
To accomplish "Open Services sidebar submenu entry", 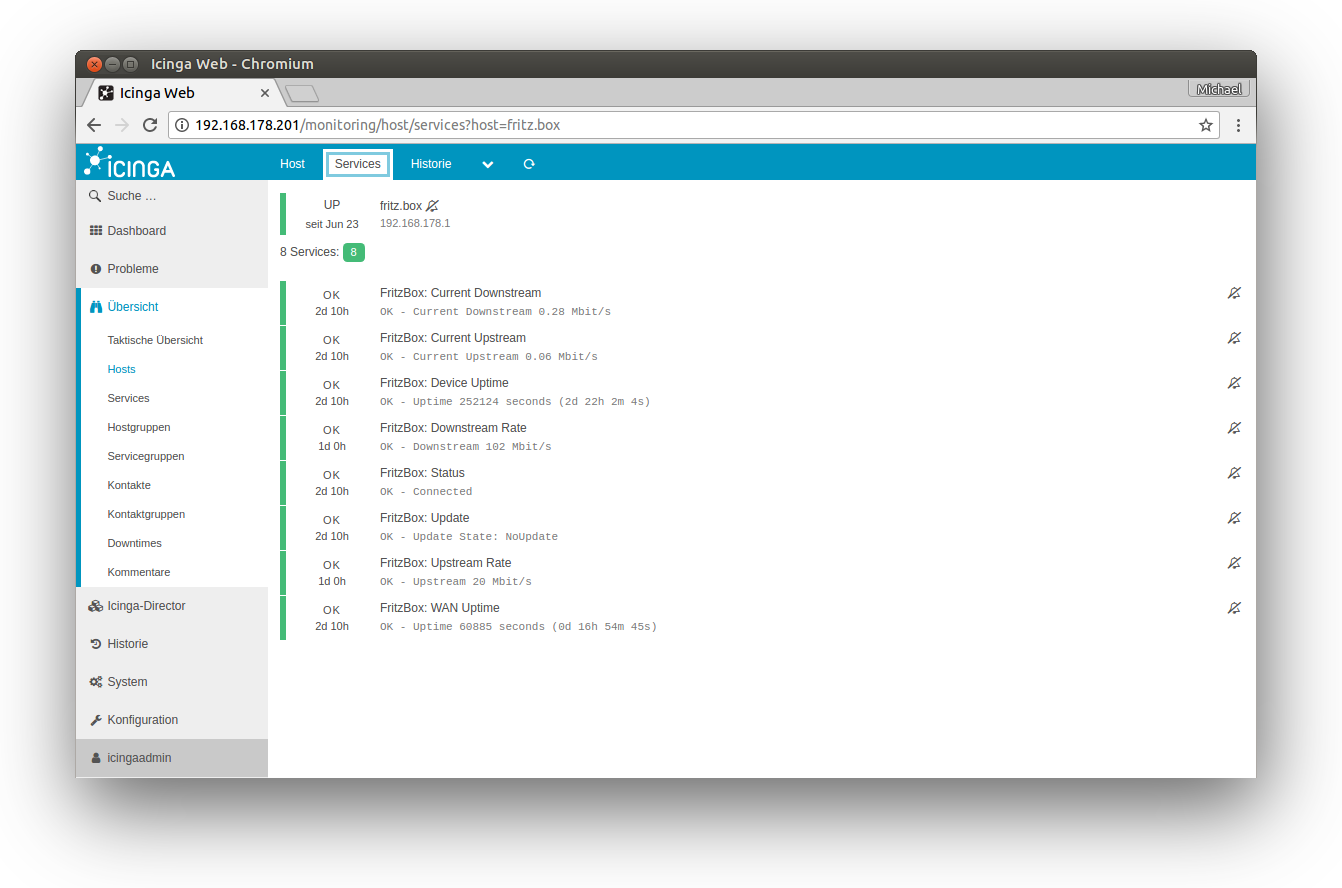I will click(x=128, y=398).
